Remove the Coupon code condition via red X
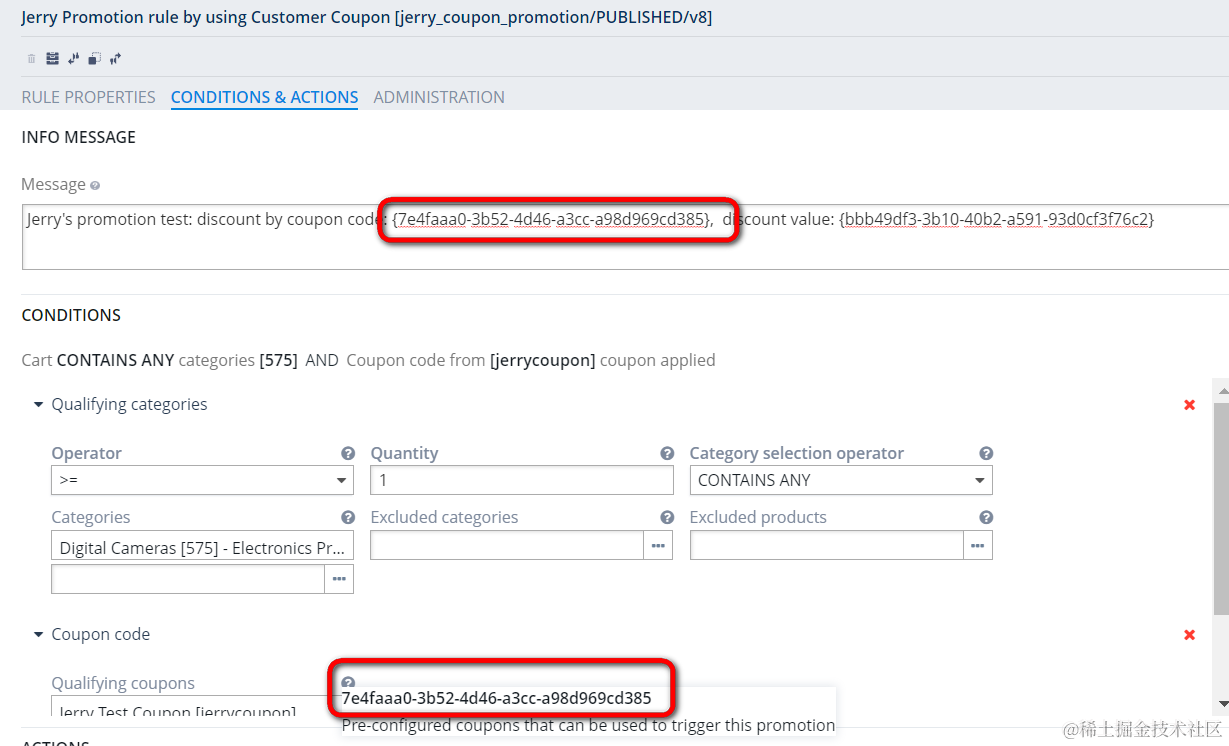This screenshot has width=1229, height=746. (1189, 635)
